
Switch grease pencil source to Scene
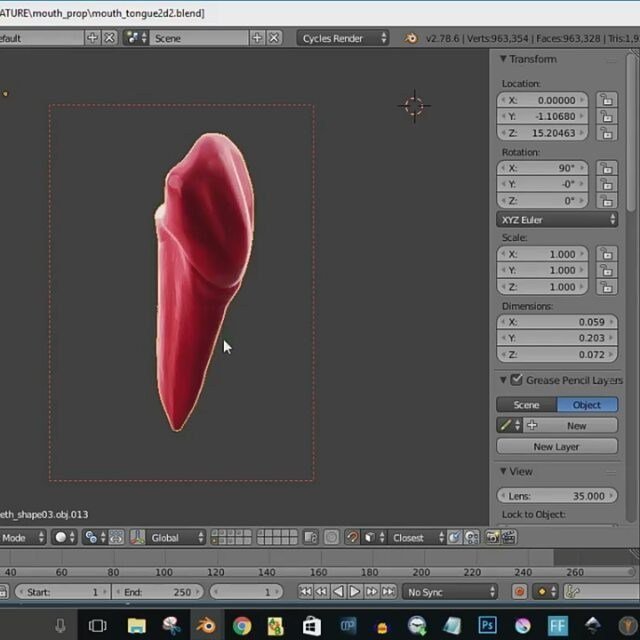527,404
